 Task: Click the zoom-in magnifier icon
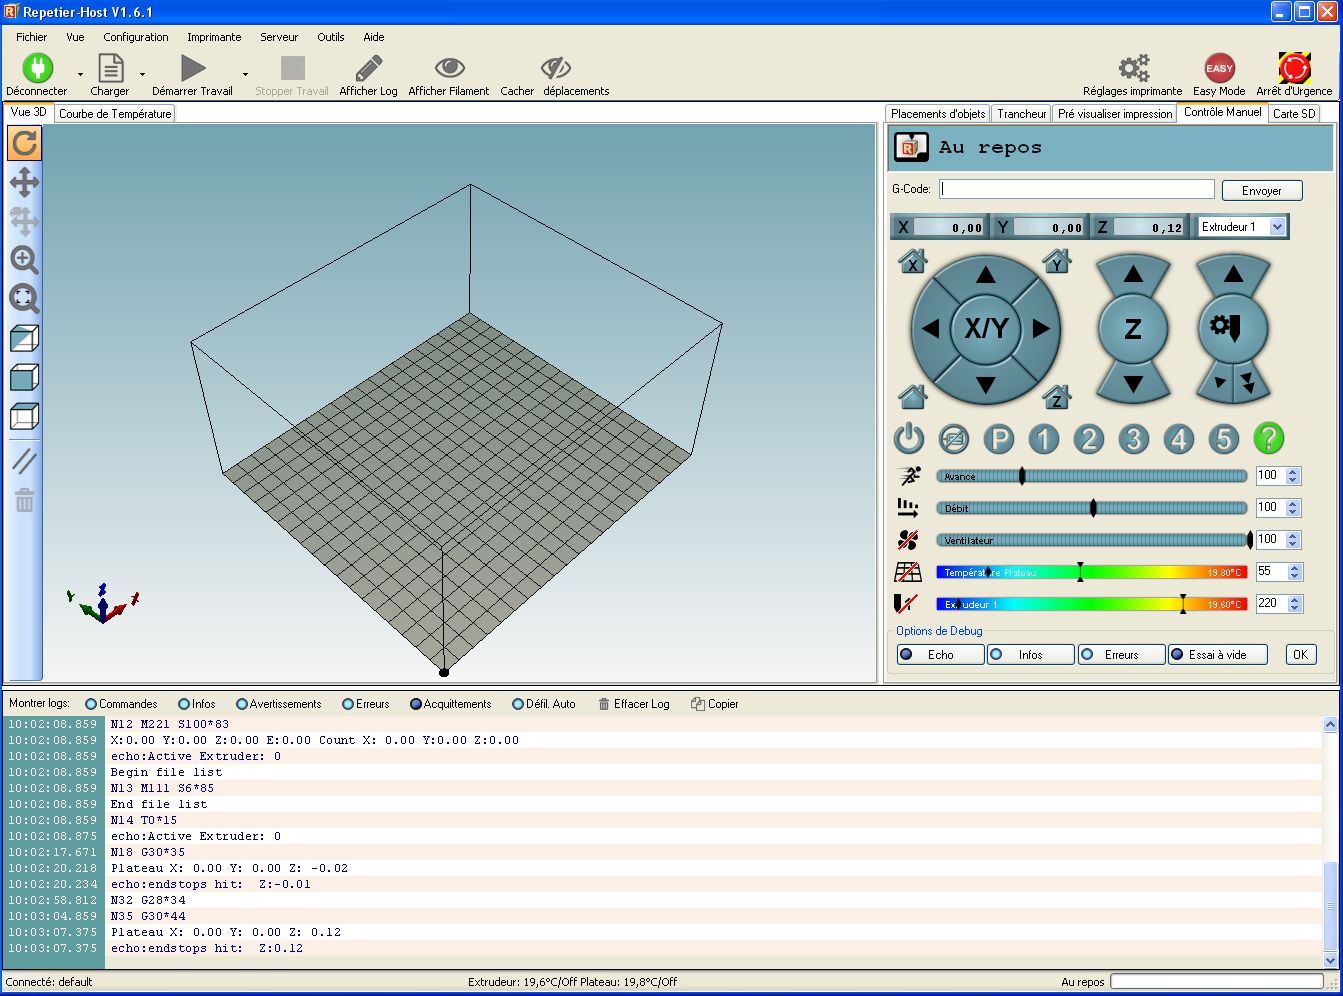(24, 260)
